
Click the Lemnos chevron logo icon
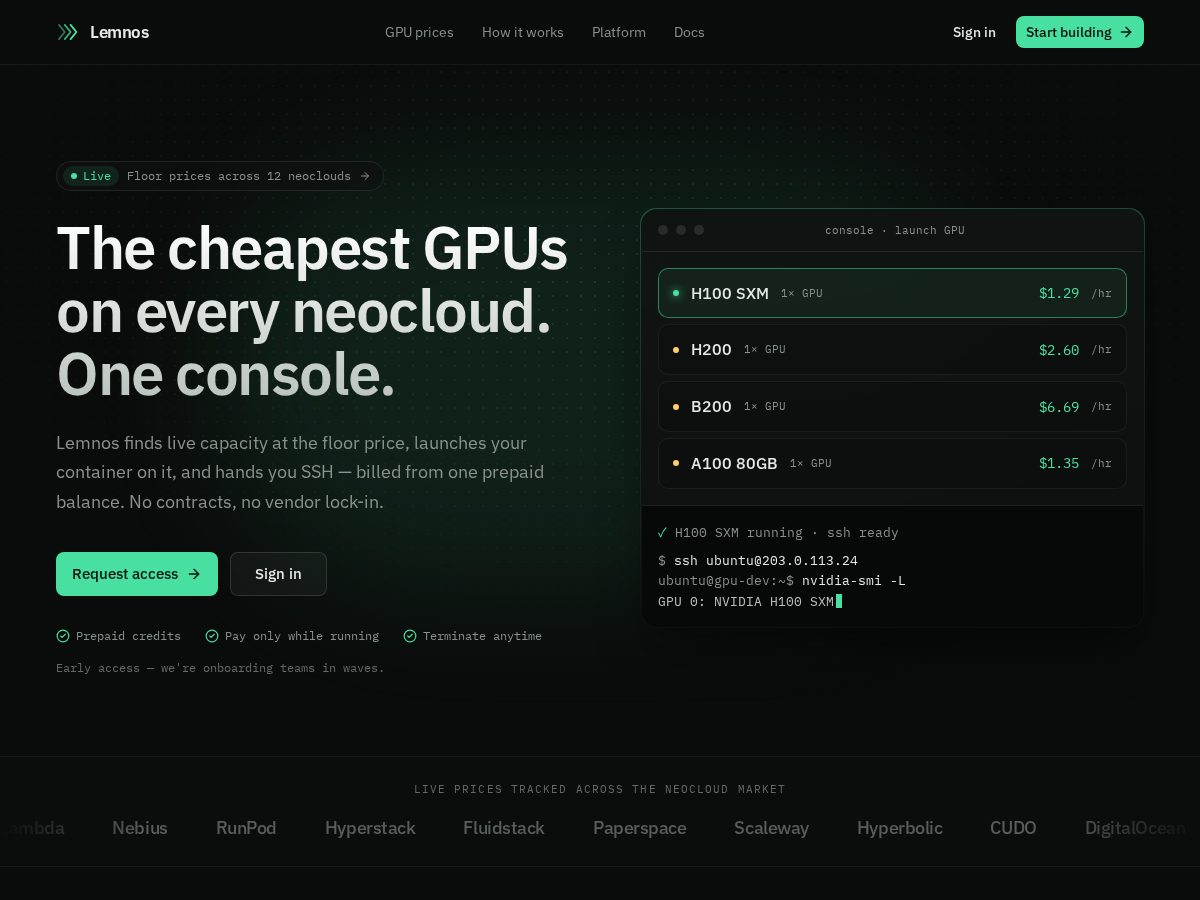[x=67, y=32]
